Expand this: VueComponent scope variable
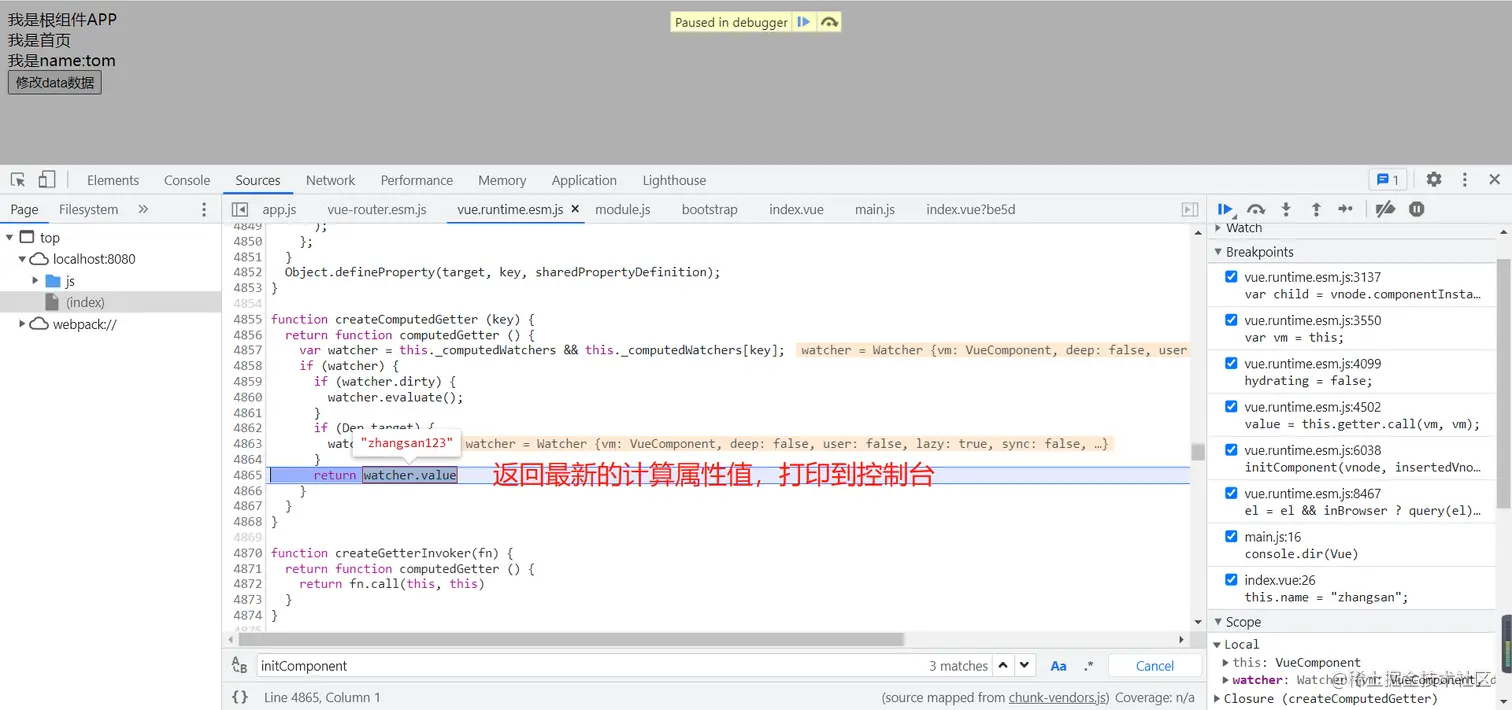Screen dimensions: 1512x710 [x=1226, y=663]
